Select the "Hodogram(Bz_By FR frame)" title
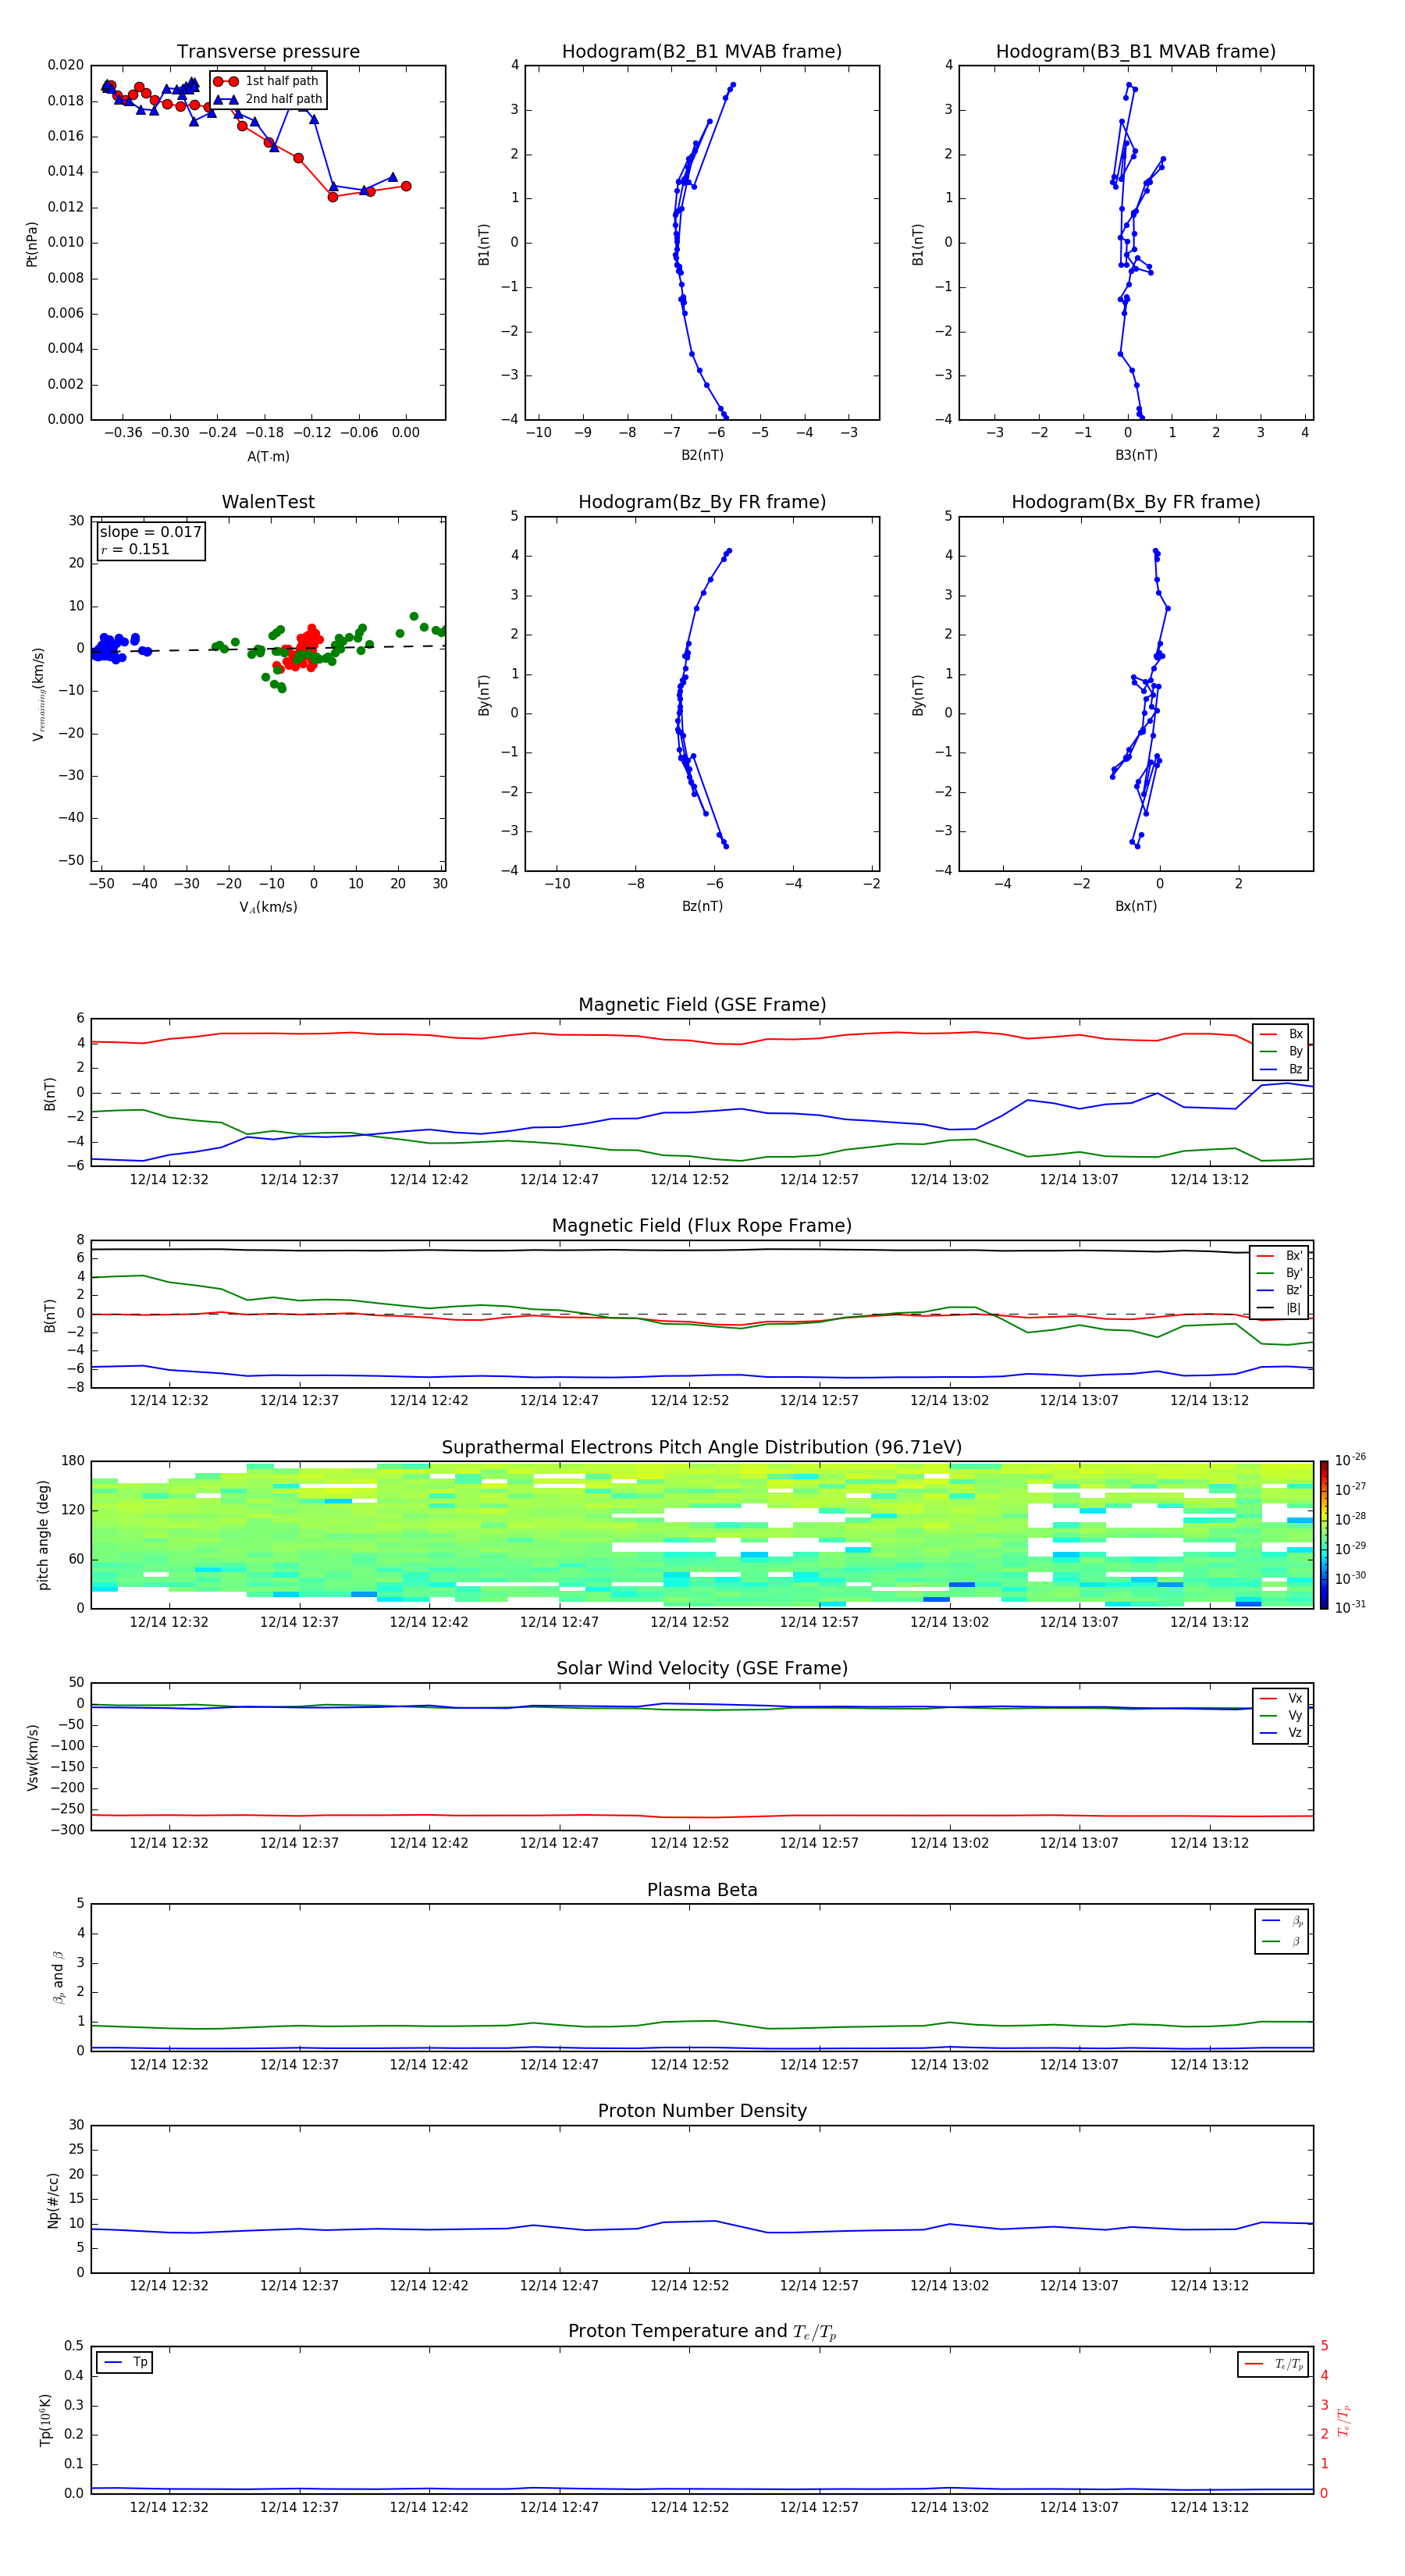The height and width of the screenshot is (2576, 1405). [702, 502]
